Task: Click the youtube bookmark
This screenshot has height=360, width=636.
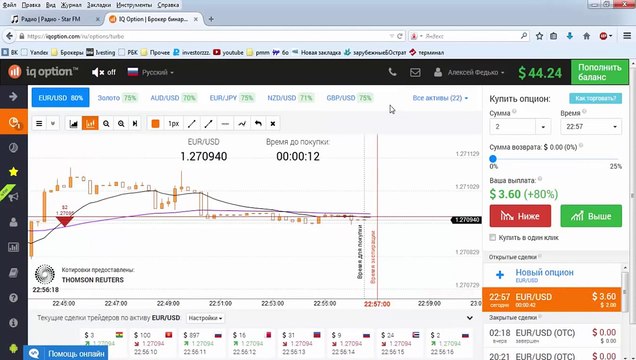Action: pyautogui.click(x=229, y=52)
